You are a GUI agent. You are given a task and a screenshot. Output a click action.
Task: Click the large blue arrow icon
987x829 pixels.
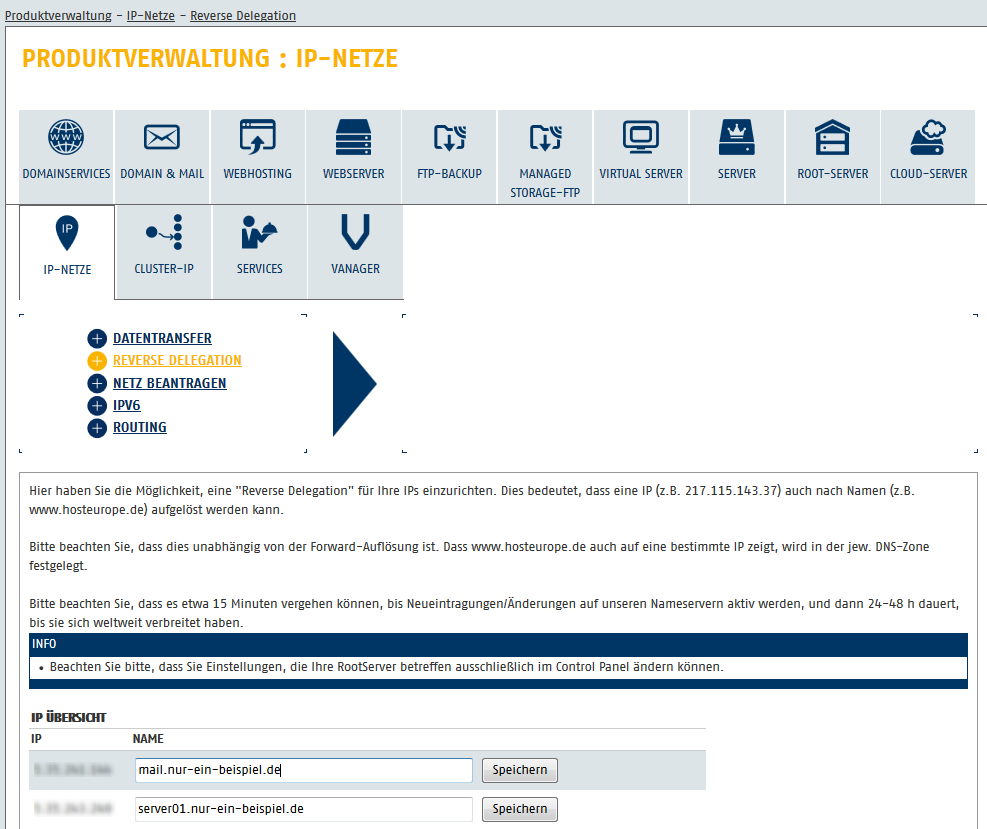(x=354, y=384)
